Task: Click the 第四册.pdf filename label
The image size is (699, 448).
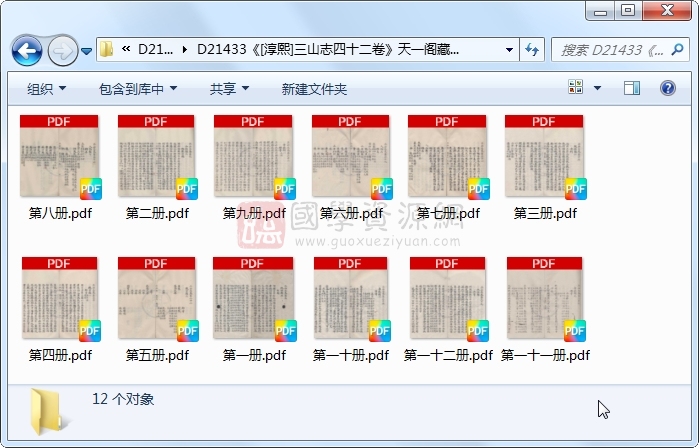Action: click(60, 355)
